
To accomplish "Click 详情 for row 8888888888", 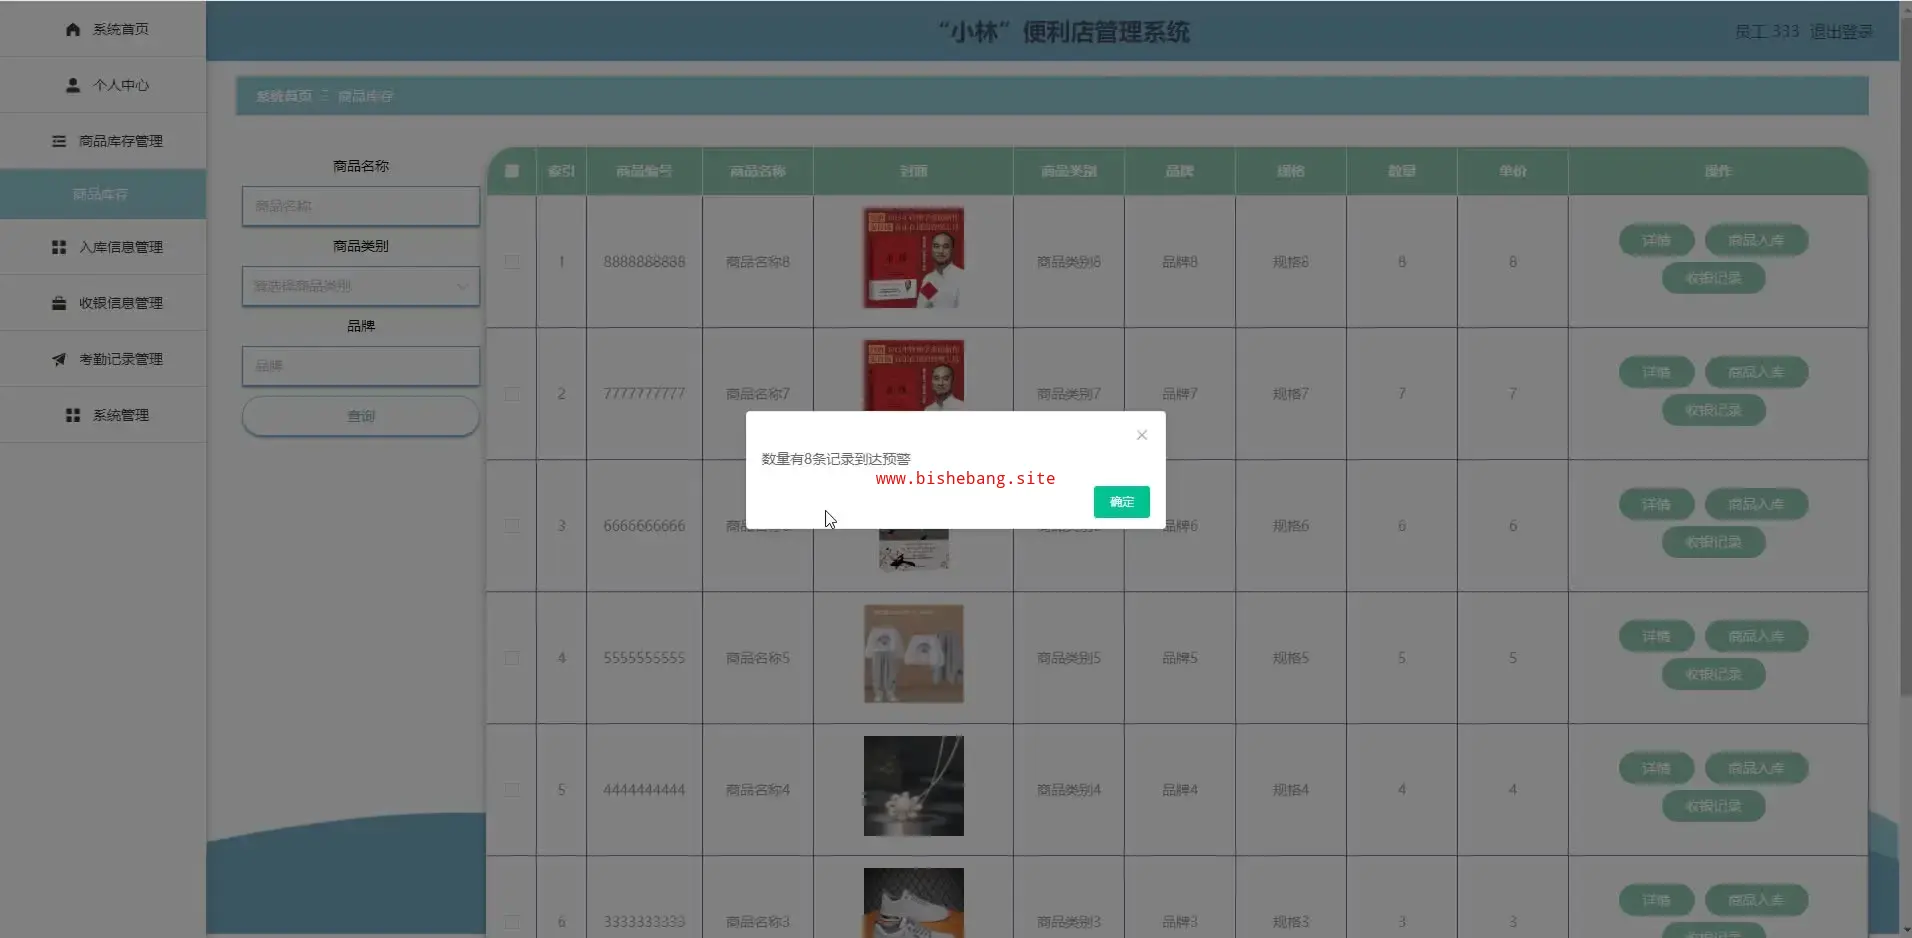I will (1656, 240).
